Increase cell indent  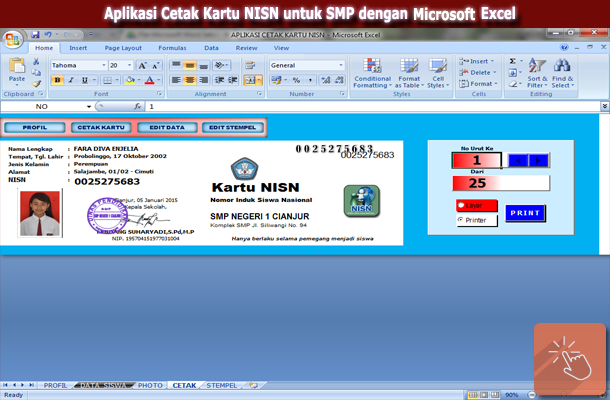coord(233,80)
